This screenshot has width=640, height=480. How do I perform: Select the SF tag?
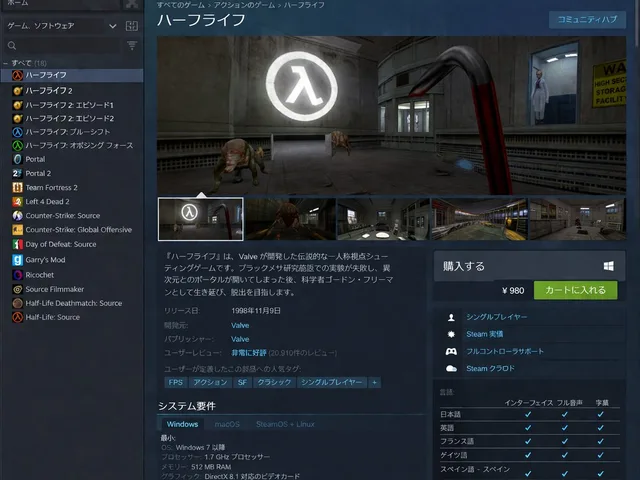(x=242, y=382)
